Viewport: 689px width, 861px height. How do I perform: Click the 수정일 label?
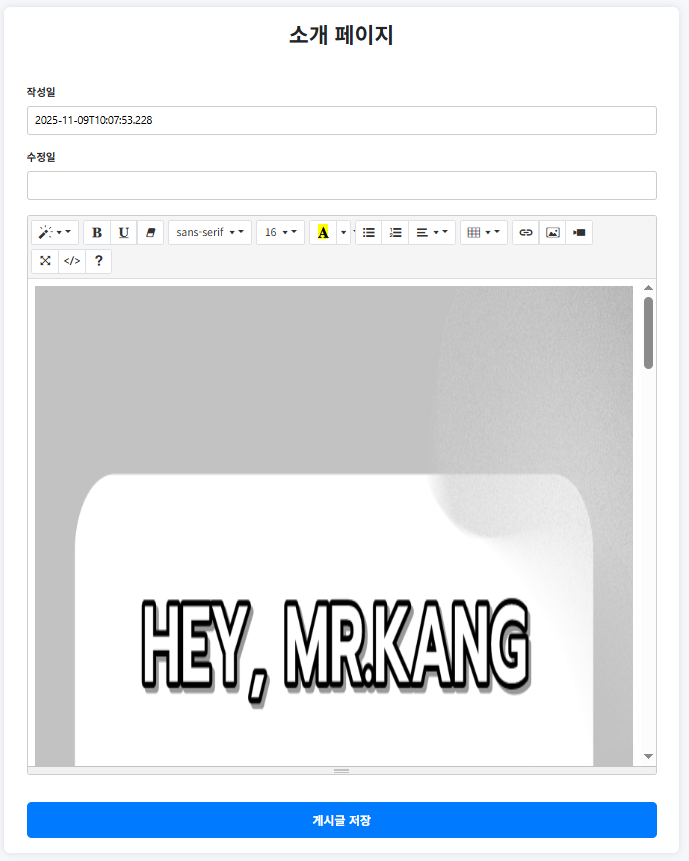coord(41,157)
